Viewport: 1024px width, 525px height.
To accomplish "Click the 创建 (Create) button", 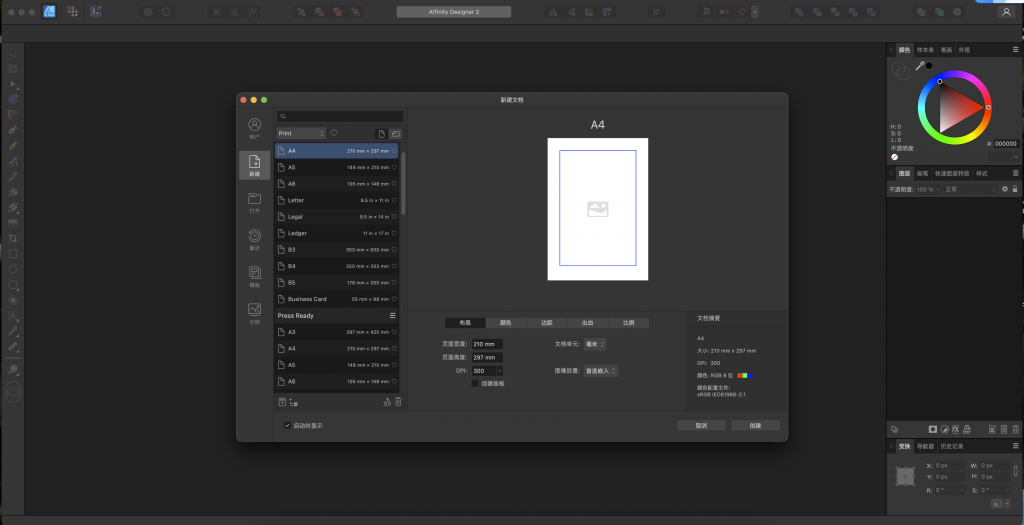I will [755, 426].
